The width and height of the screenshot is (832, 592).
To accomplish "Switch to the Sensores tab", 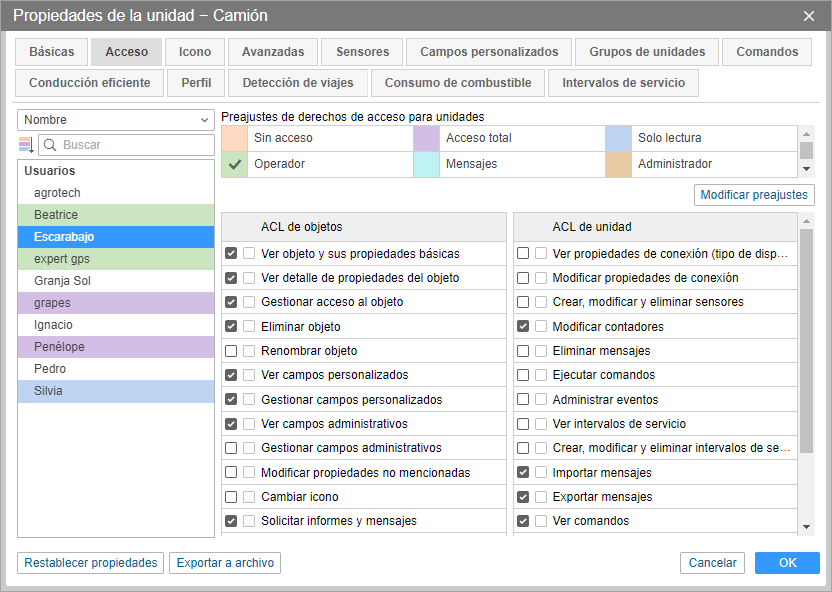I will pos(362,52).
